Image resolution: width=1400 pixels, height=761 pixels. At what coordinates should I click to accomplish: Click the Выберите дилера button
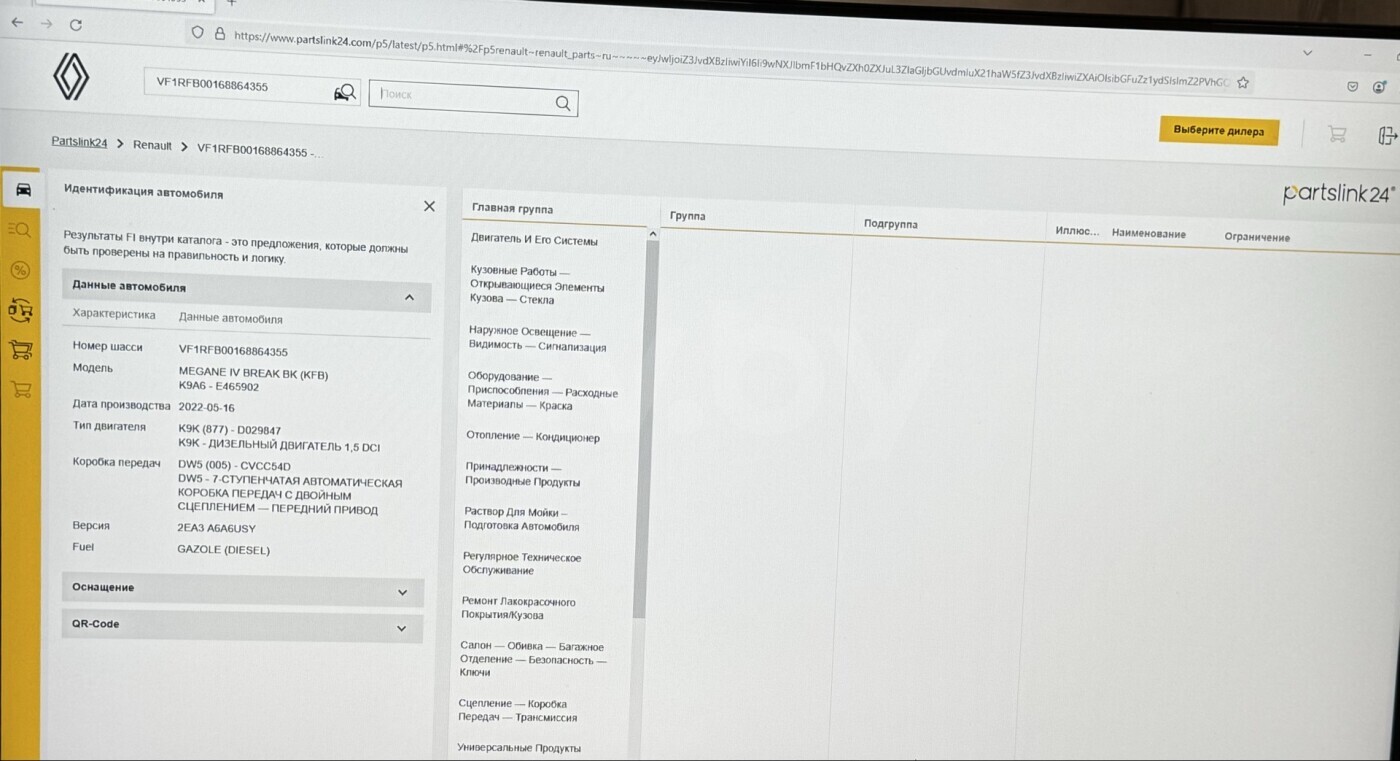(x=1219, y=130)
